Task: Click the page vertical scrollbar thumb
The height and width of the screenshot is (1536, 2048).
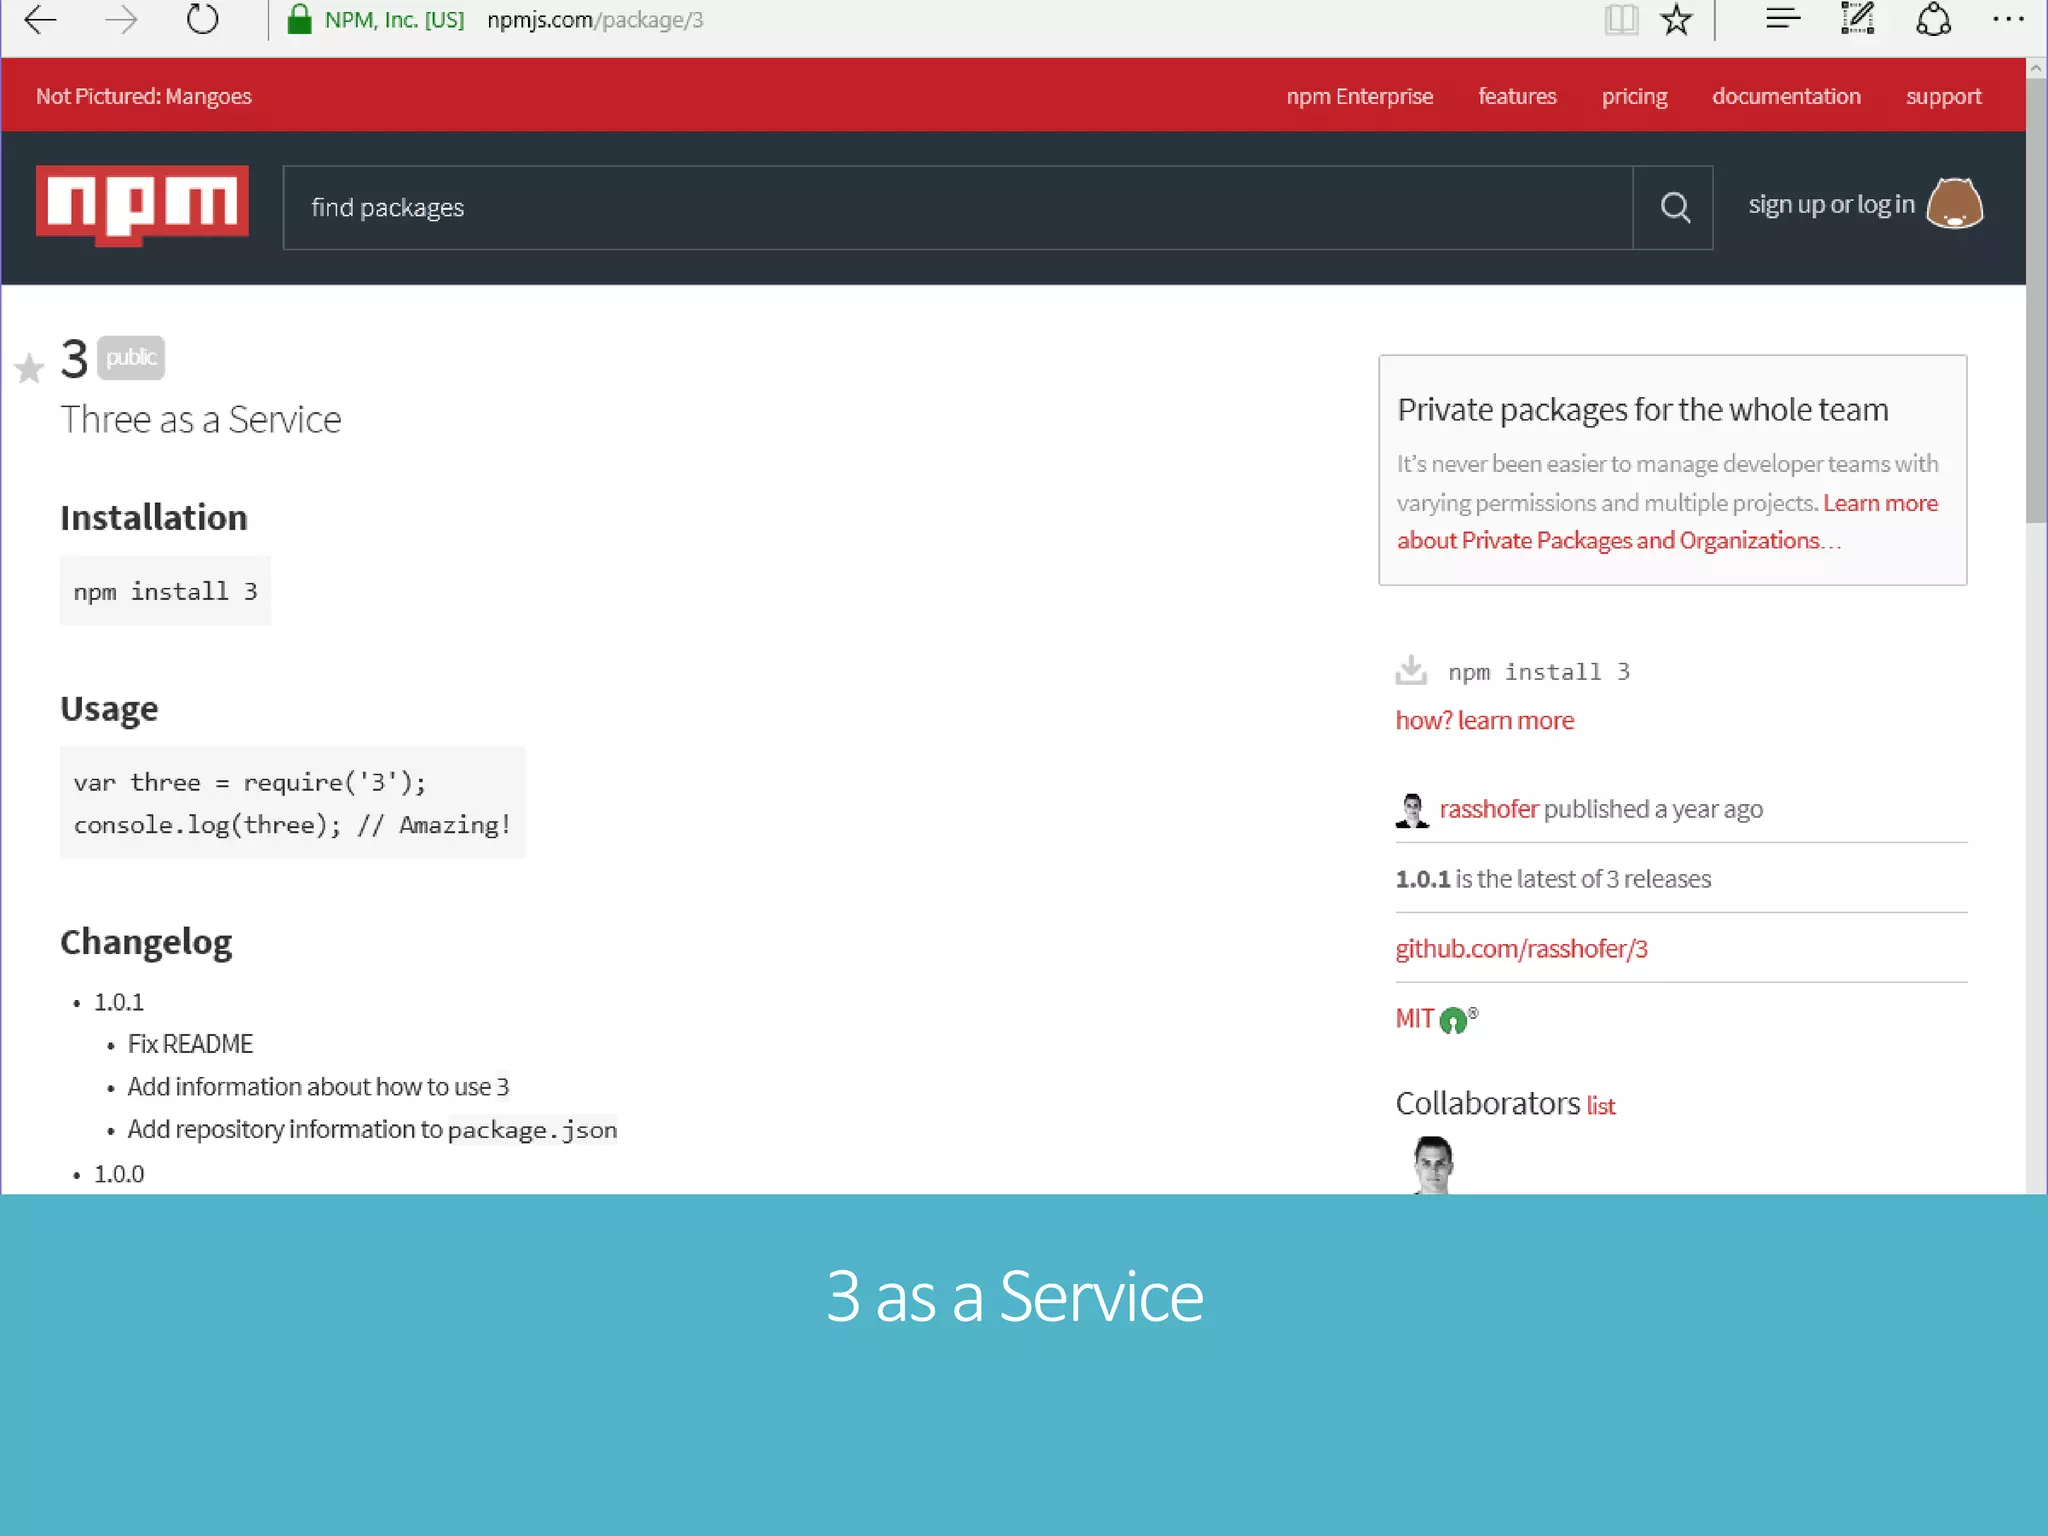Action: (x=2036, y=300)
